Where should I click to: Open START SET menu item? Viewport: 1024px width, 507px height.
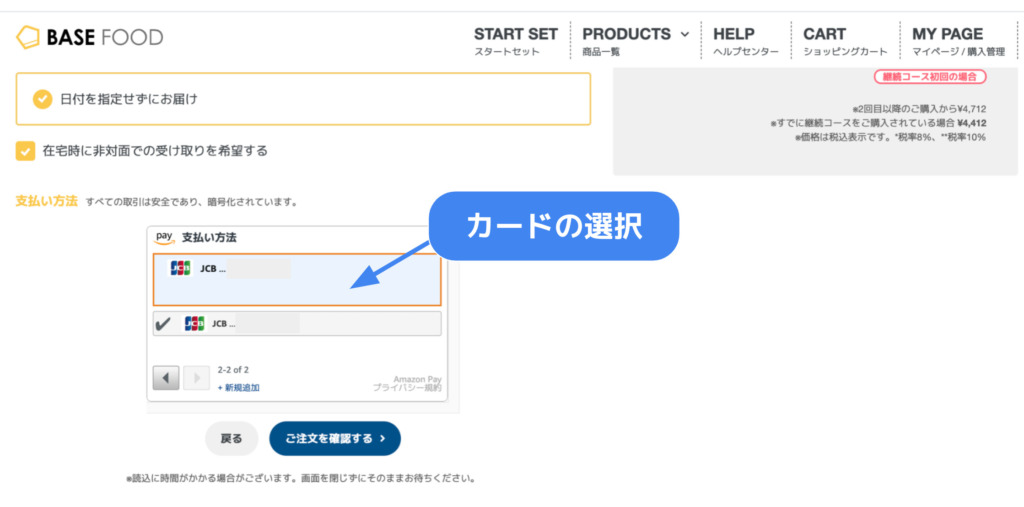coord(516,42)
